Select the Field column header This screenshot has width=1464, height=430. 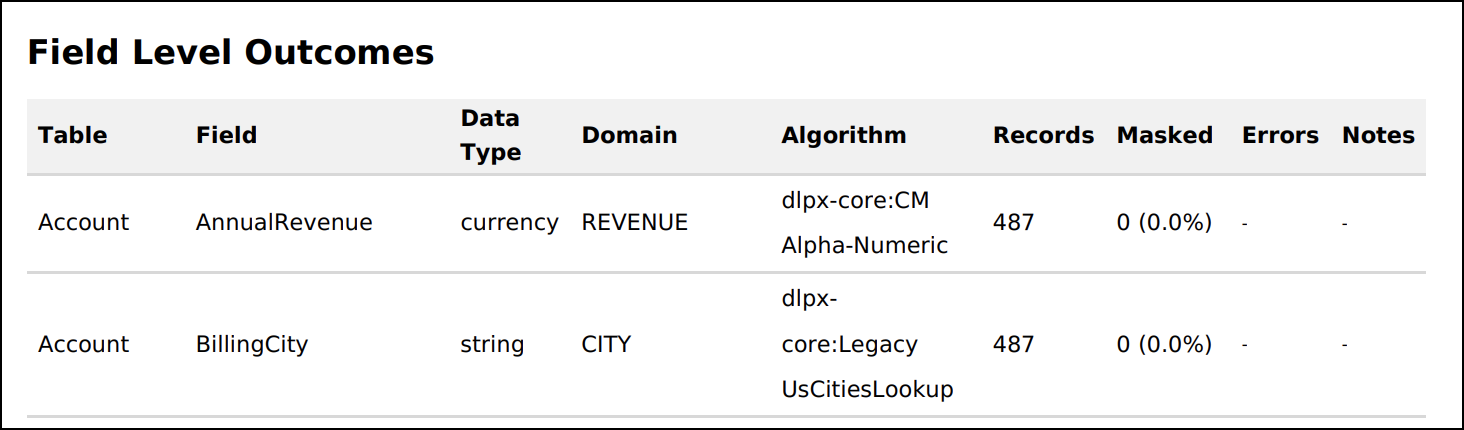226,135
